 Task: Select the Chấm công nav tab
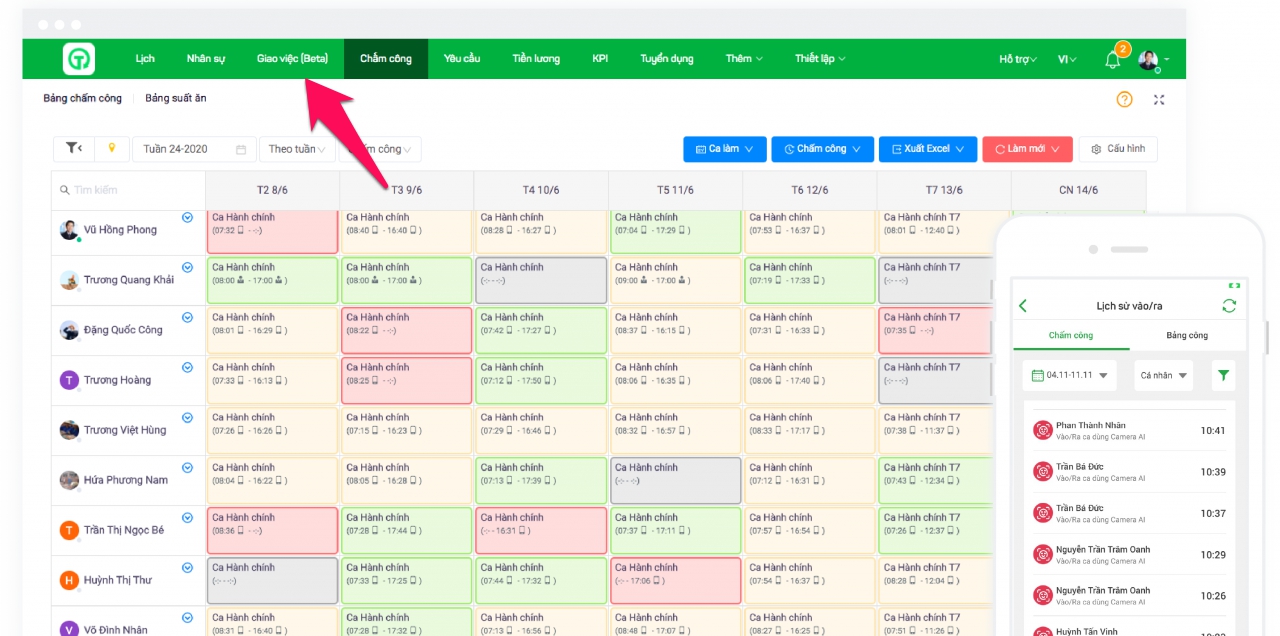(386, 59)
